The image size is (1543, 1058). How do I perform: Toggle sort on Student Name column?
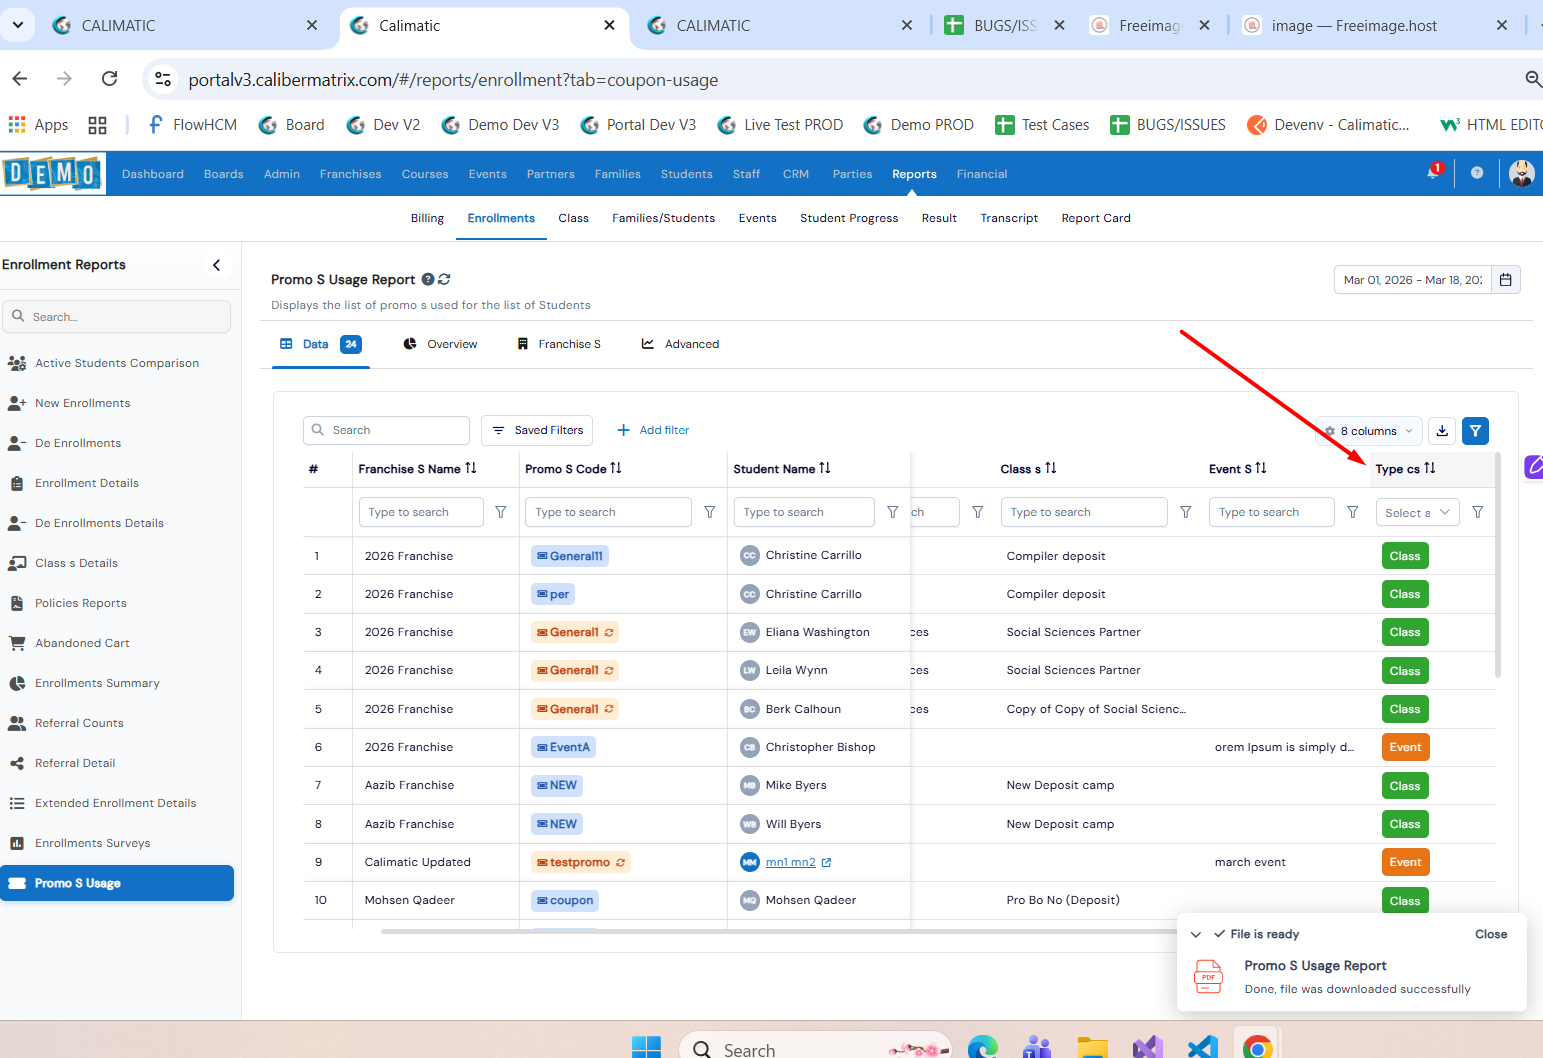click(x=825, y=468)
